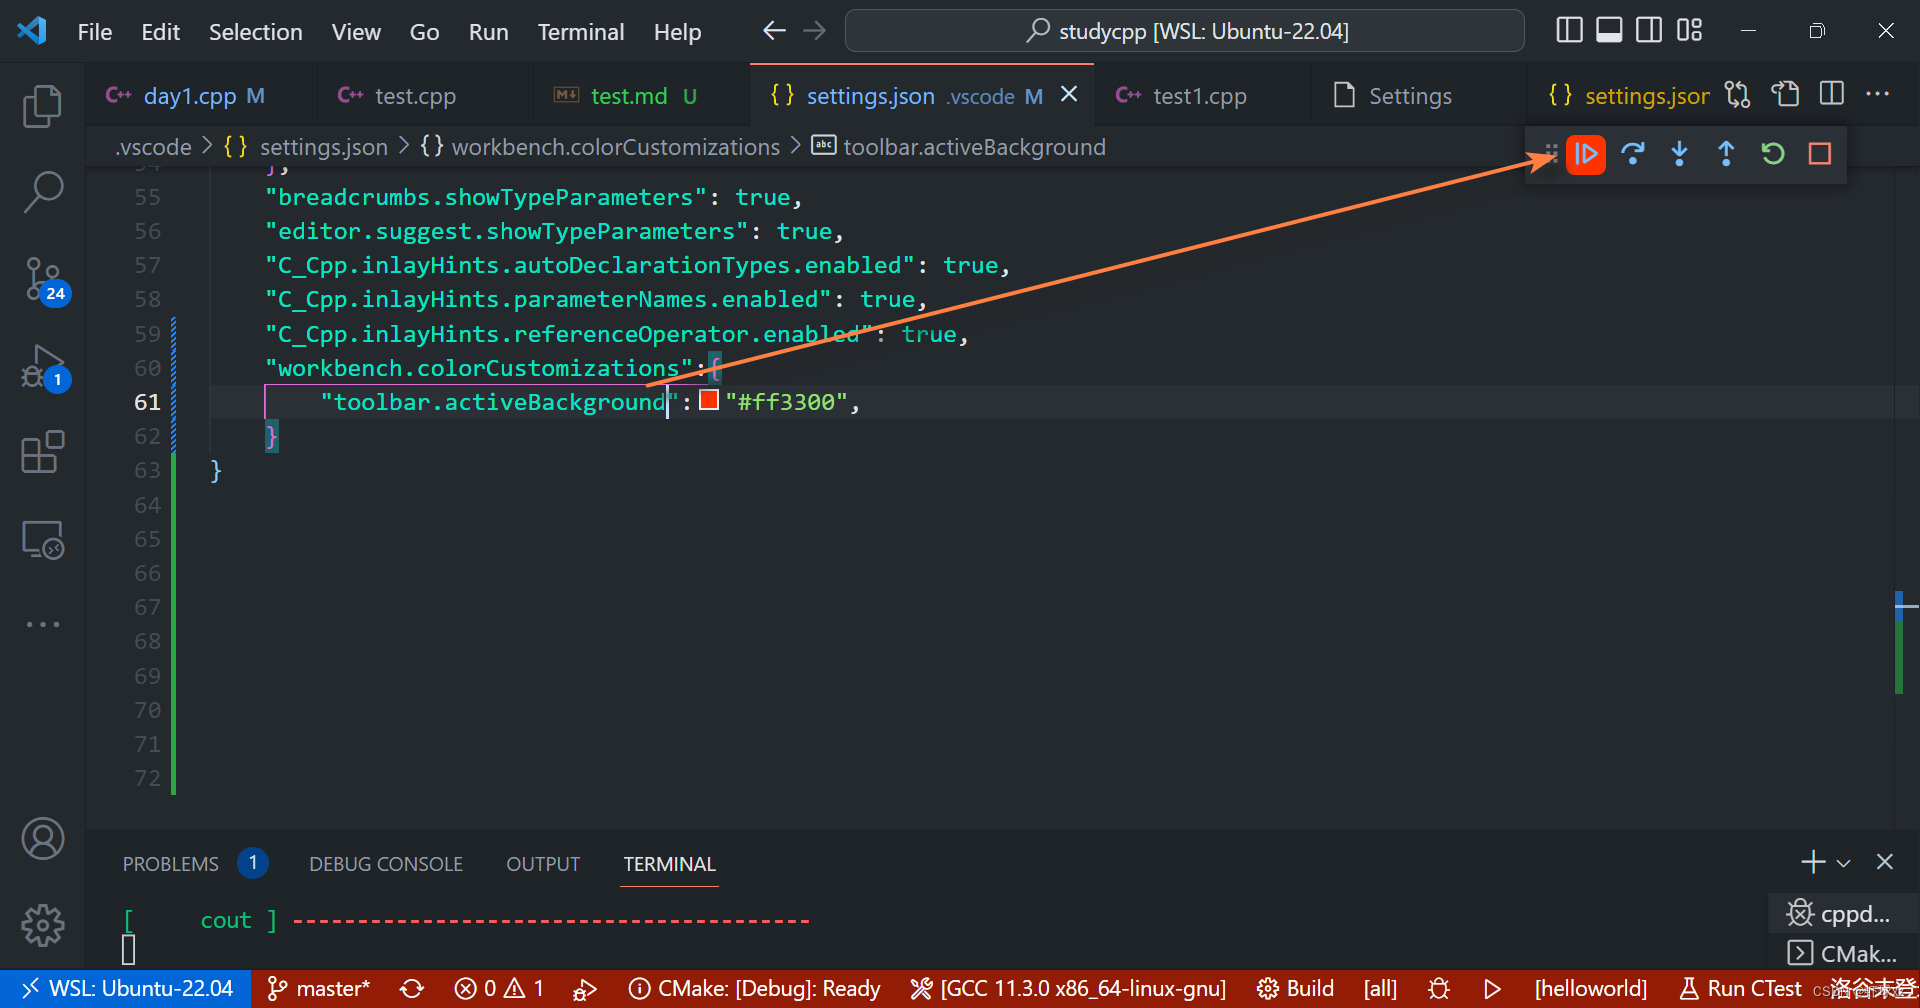Click the Continue debug button
1920x1008 pixels.
click(1586, 154)
